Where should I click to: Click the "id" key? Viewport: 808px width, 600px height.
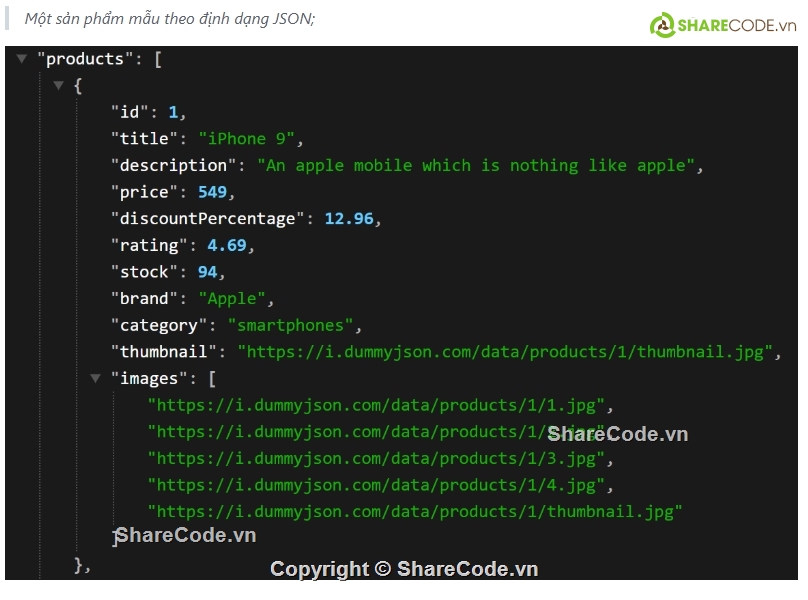[x=129, y=112]
